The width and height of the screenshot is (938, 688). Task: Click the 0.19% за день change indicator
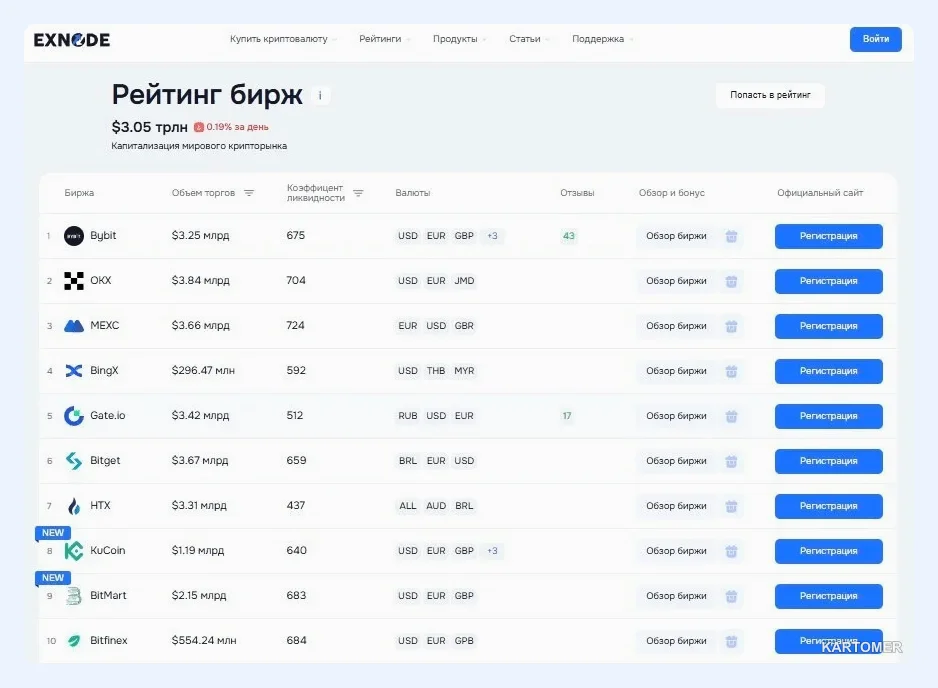coord(231,127)
